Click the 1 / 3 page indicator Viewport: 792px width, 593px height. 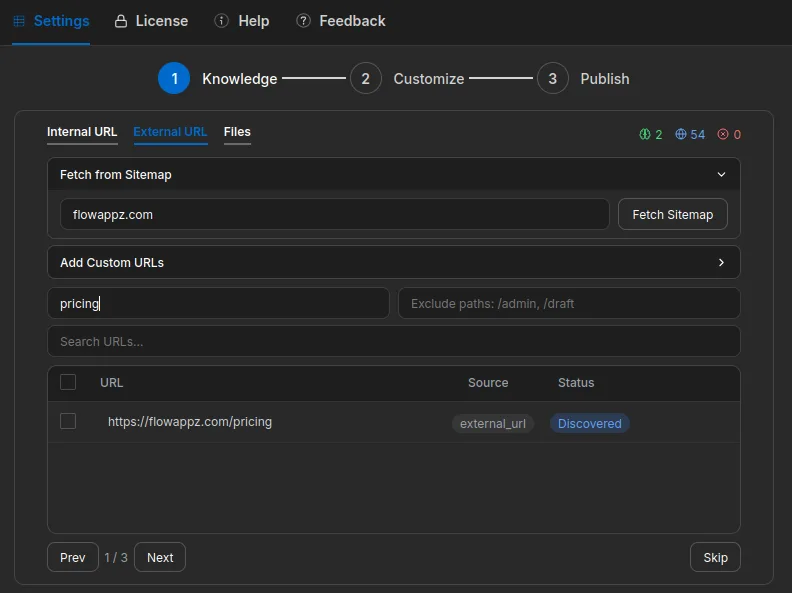116,557
